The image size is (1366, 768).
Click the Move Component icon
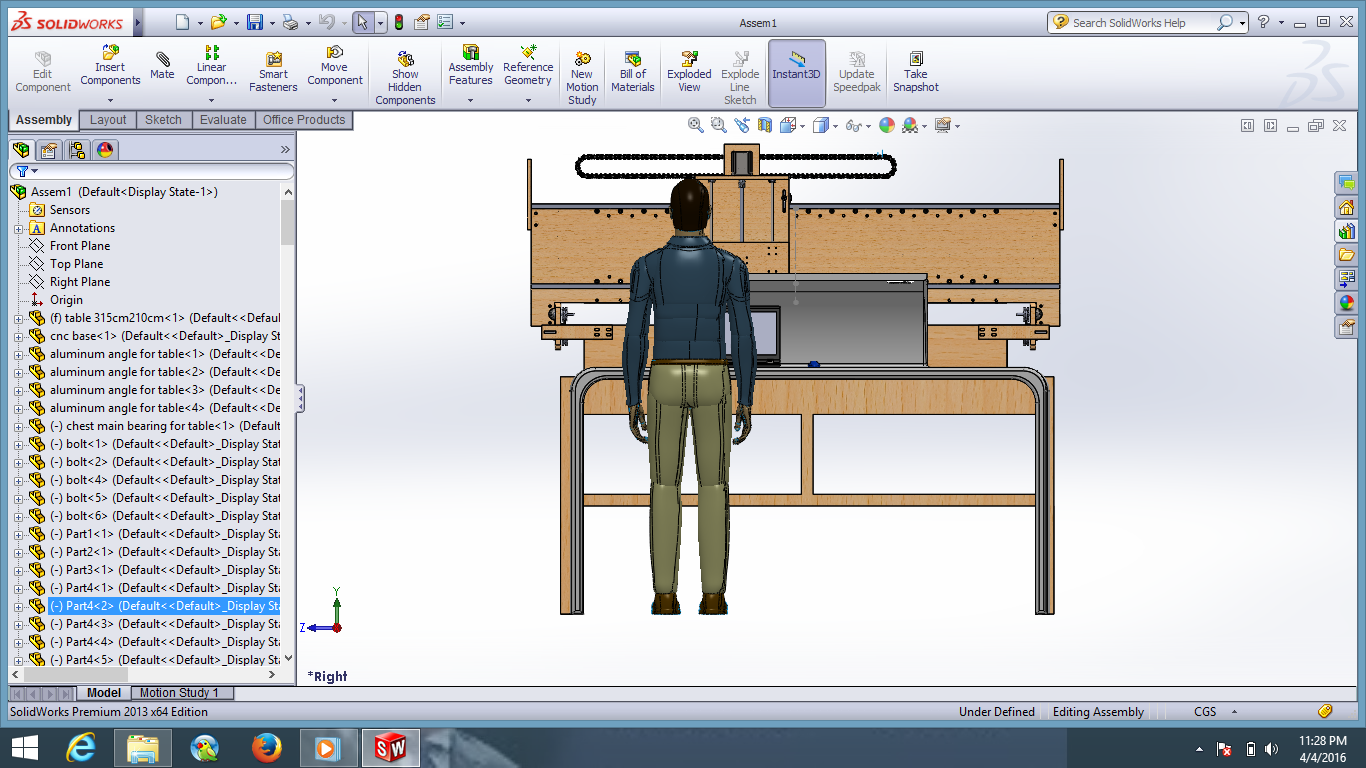[335, 52]
